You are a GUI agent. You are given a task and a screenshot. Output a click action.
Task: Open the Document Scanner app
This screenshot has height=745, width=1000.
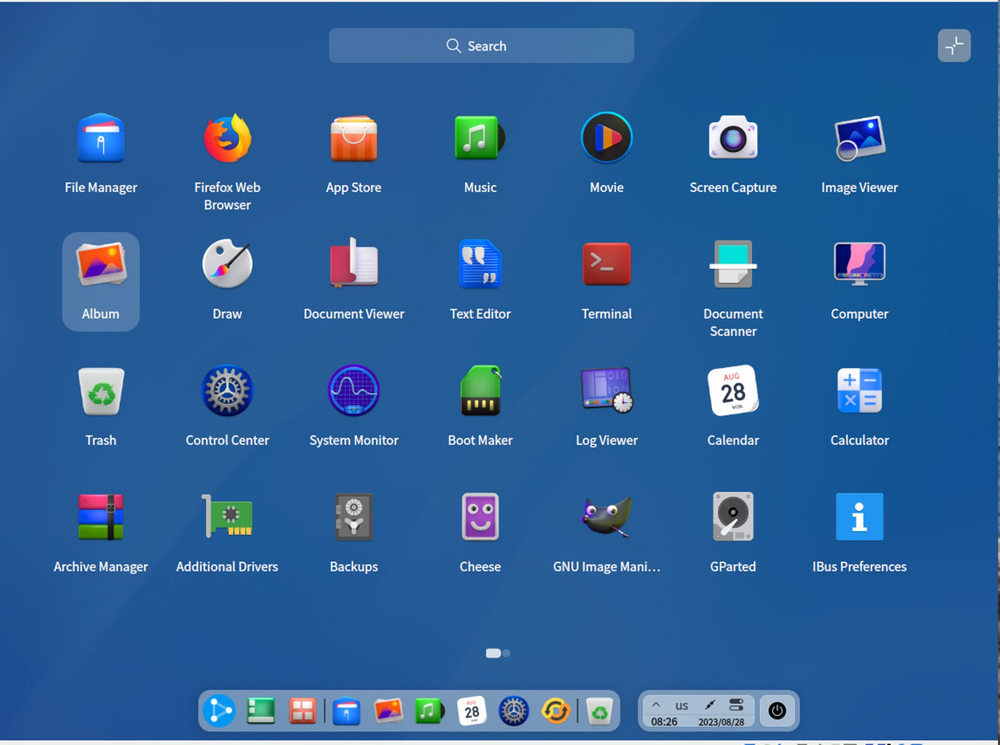733,265
